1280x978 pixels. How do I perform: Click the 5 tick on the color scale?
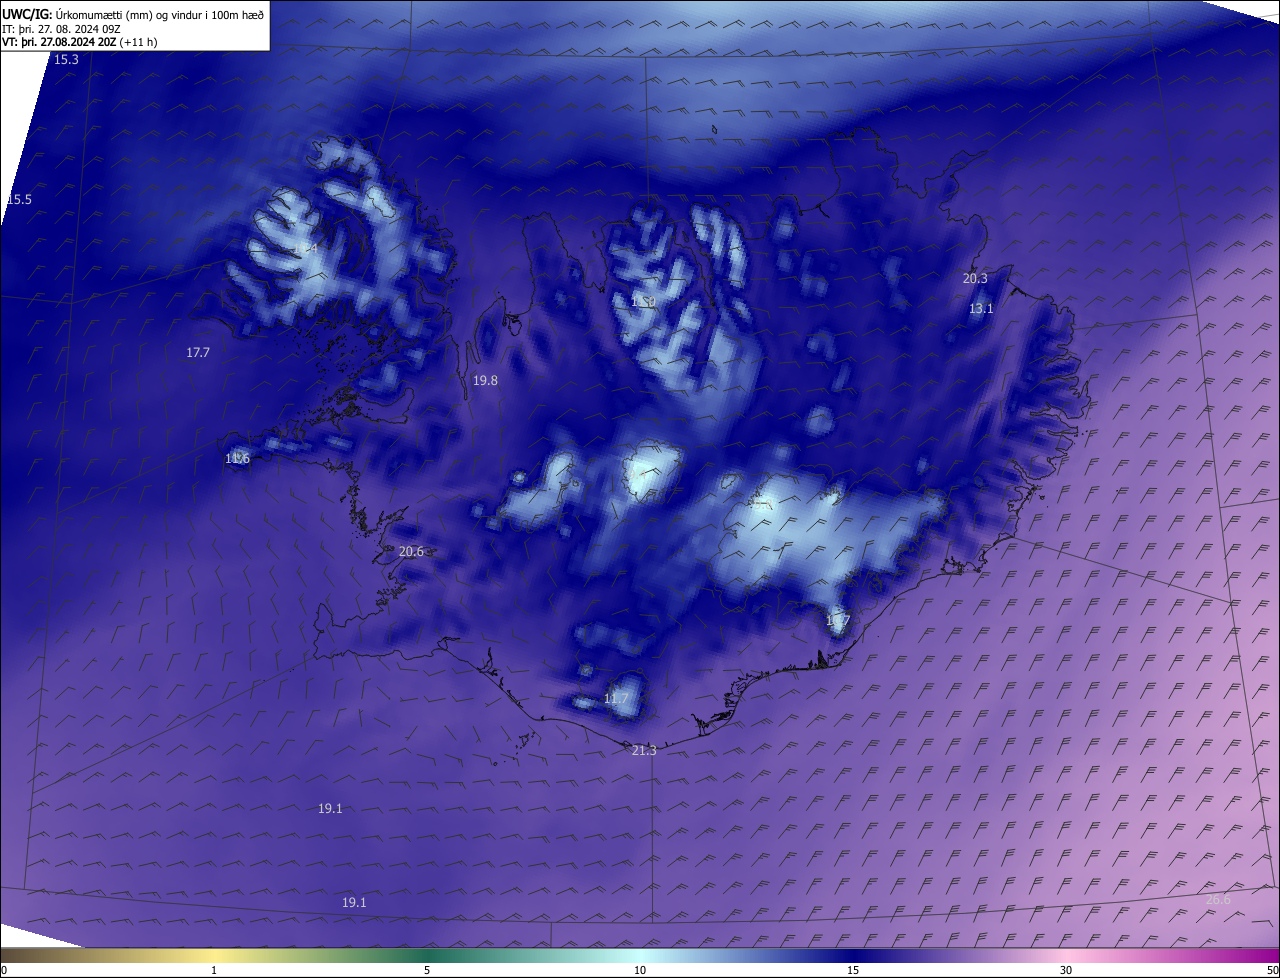pyautogui.click(x=427, y=970)
